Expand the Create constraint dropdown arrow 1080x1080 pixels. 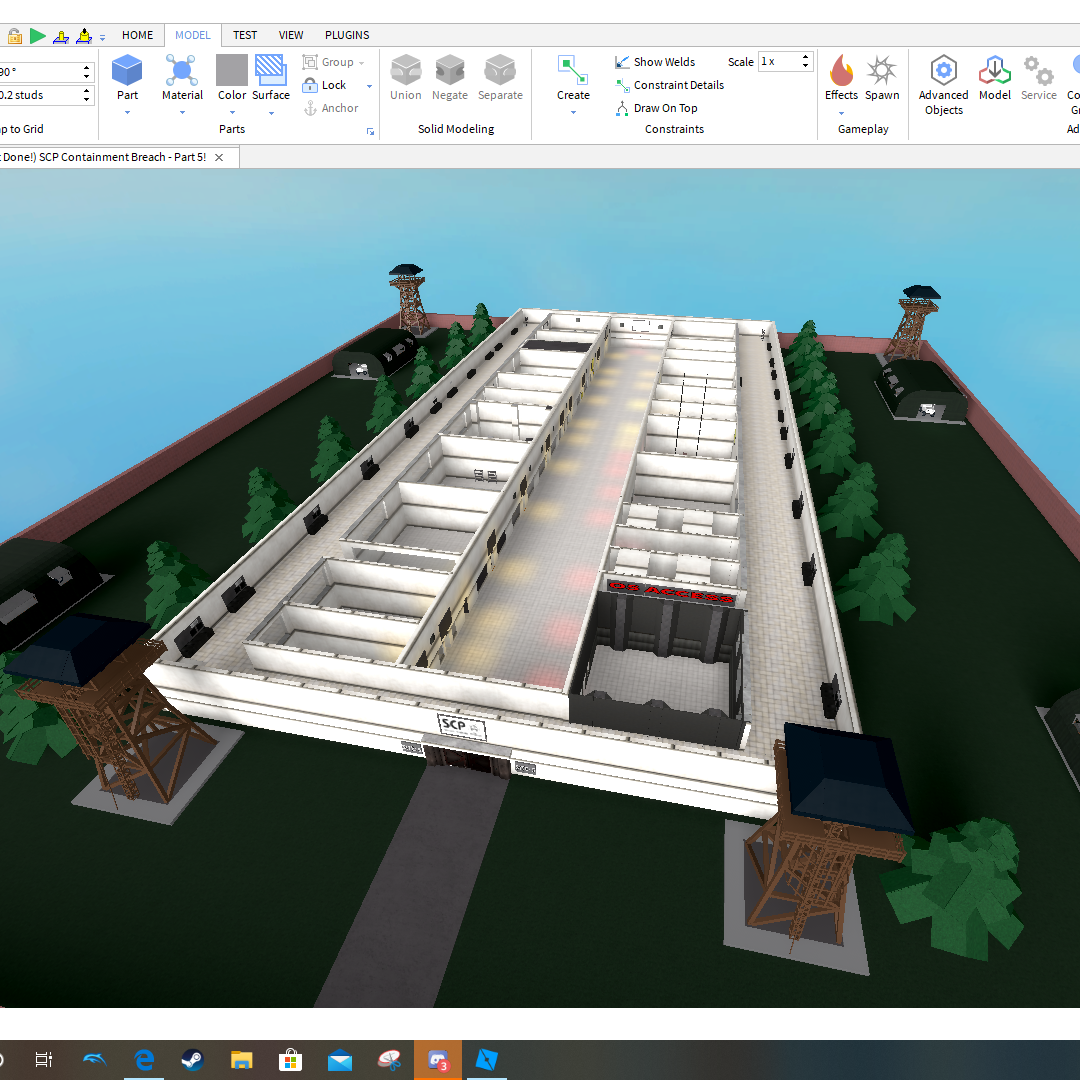point(573,112)
